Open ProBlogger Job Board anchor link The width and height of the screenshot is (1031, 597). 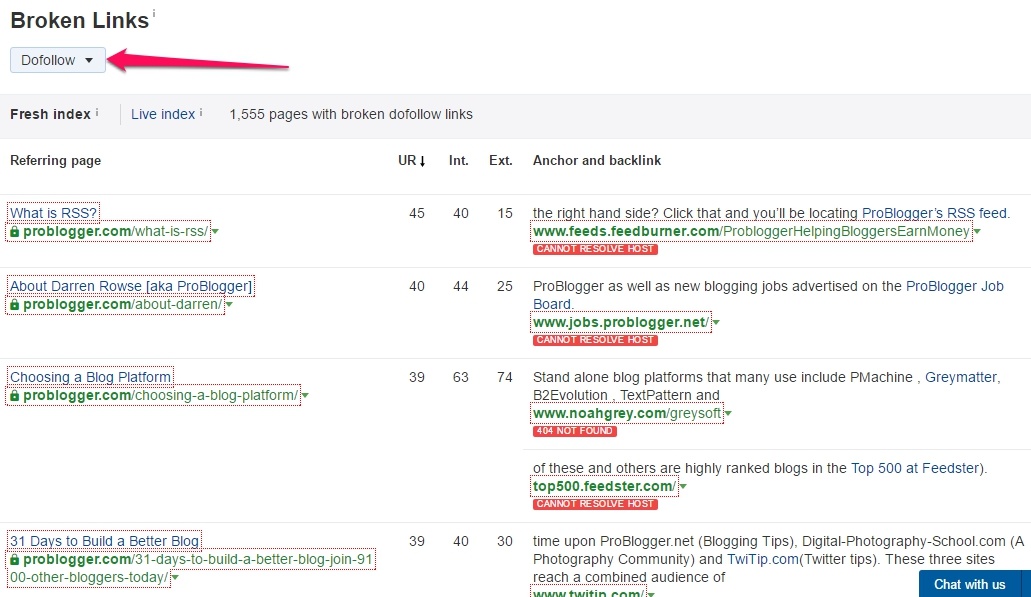pos(955,286)
